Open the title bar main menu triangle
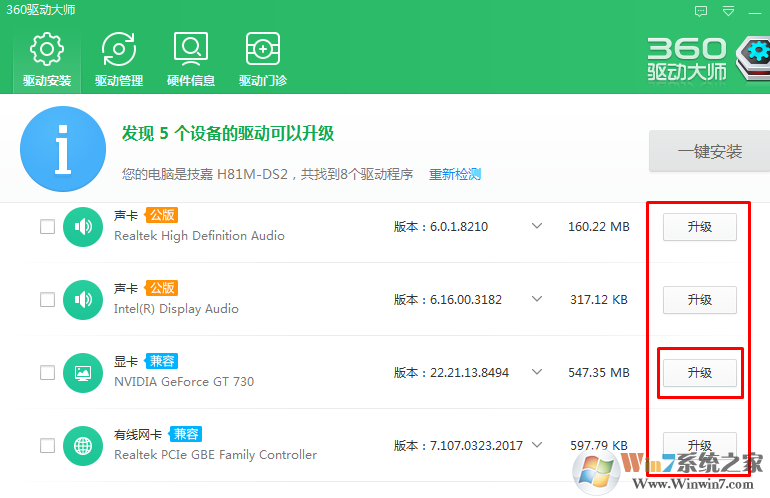Screen dimensions: 770x498 tap(729, 10)
